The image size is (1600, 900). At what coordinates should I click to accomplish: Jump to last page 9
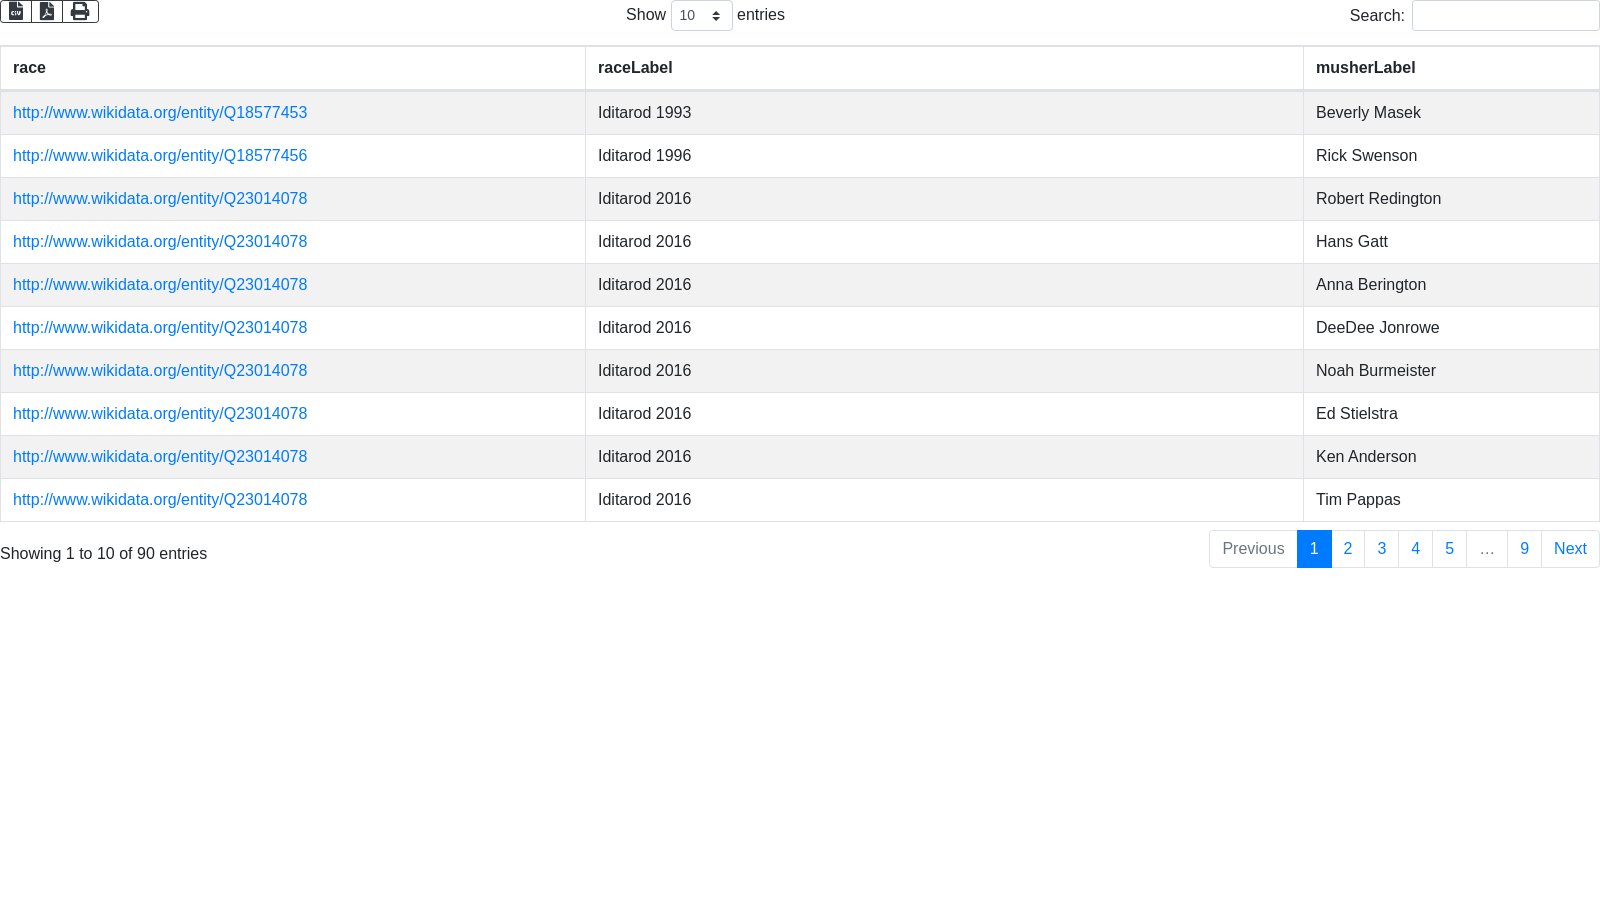1524,549
